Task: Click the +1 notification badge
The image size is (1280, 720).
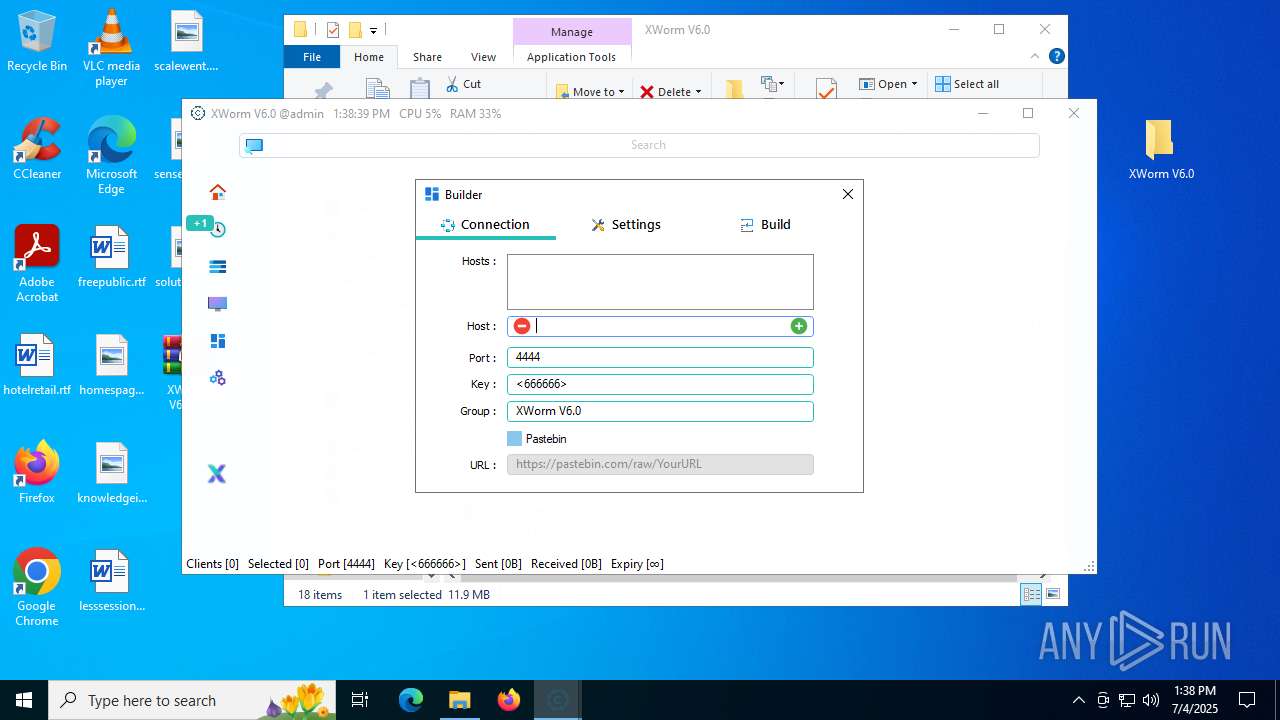Action: click(200, 223)
